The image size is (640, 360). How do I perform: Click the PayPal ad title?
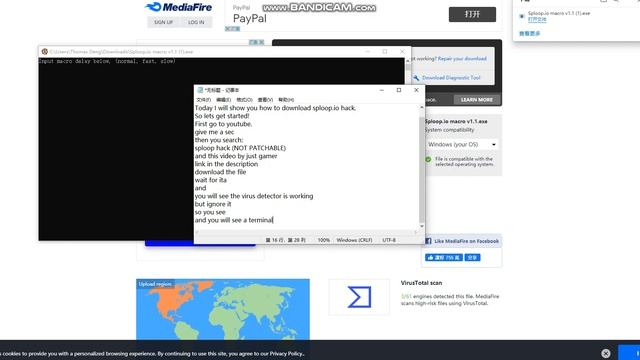249,18
